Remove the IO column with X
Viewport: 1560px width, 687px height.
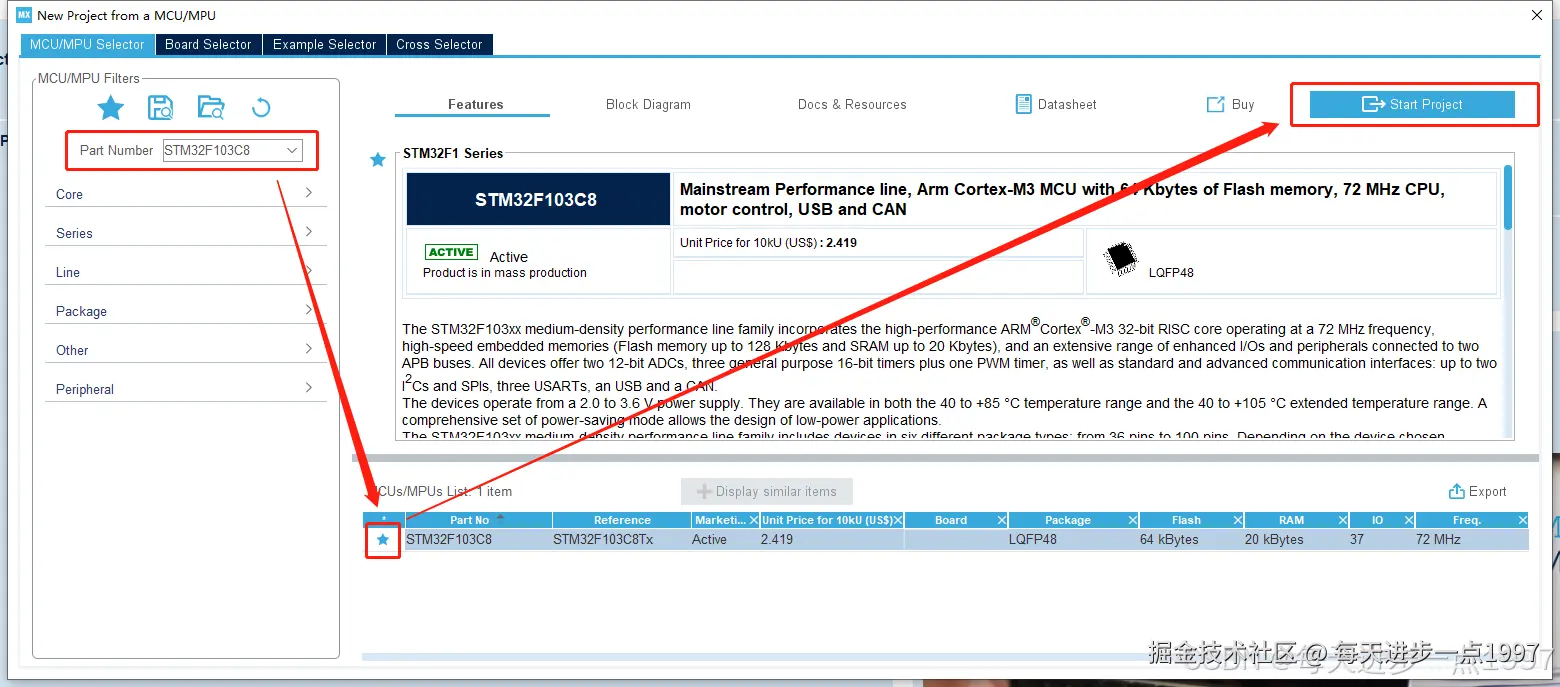coord(1408,520)
